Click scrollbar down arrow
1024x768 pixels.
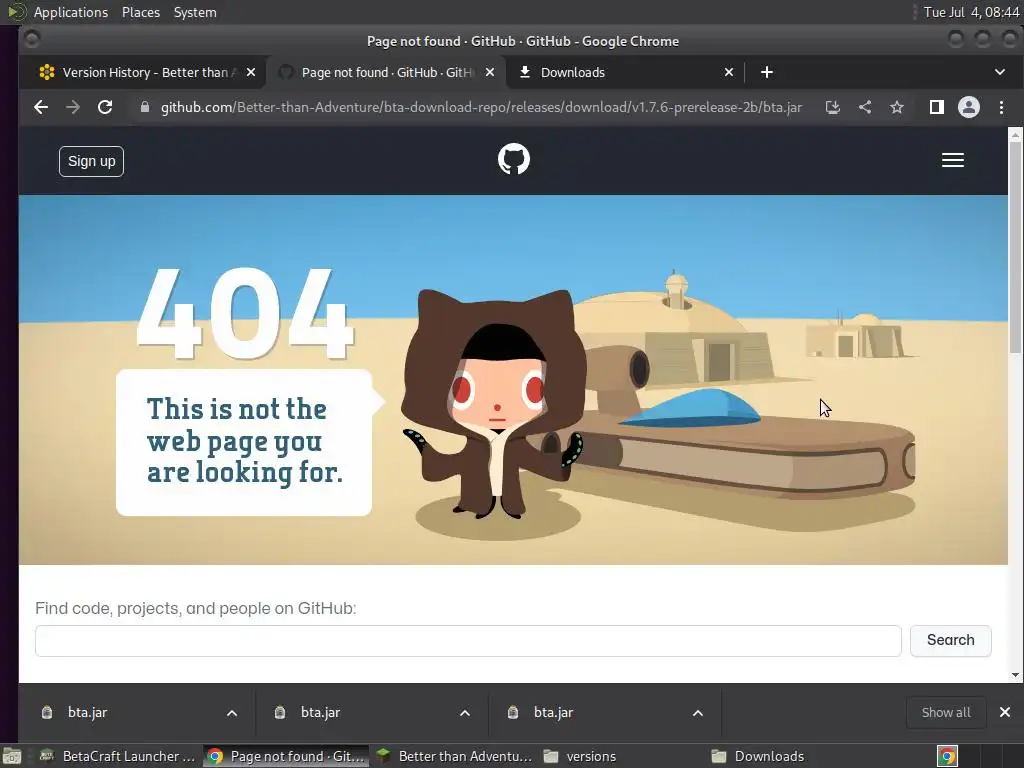point(1015,675)
